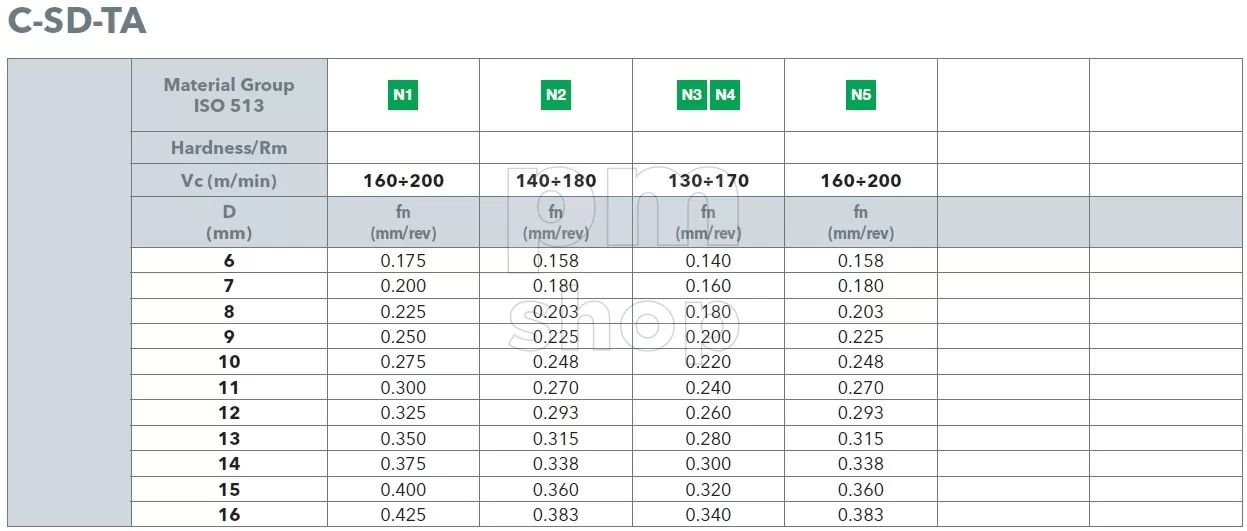Click the 130÷170 cutting speed value
This screenshot has width=1247, height=531.
(708, 181)
